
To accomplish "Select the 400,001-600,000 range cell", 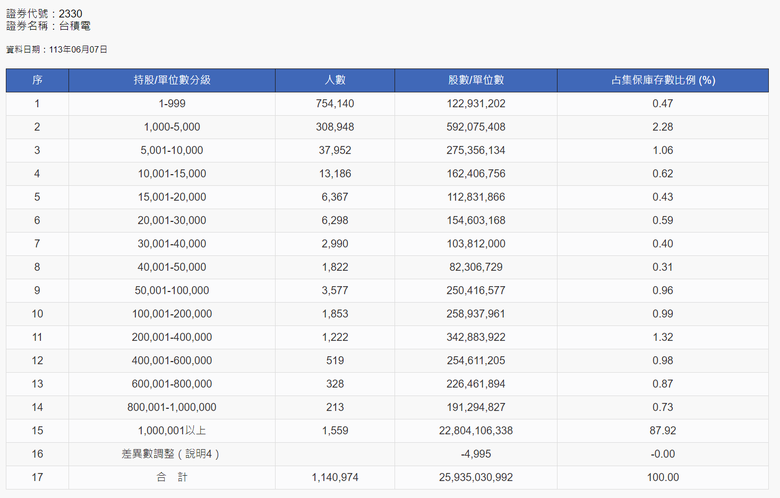I will tap(172, 360).
